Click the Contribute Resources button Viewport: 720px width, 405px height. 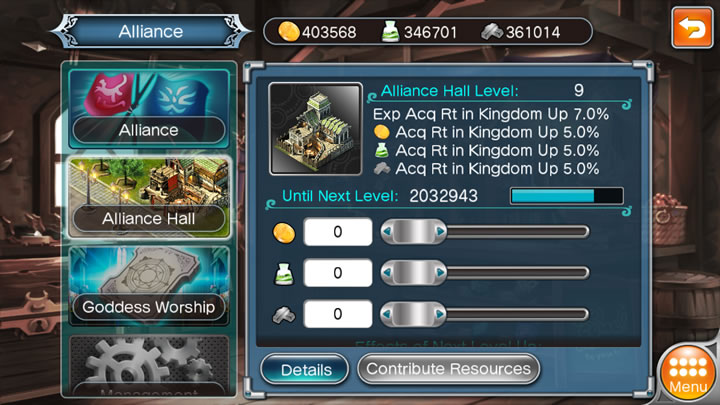tap(448, 369)
